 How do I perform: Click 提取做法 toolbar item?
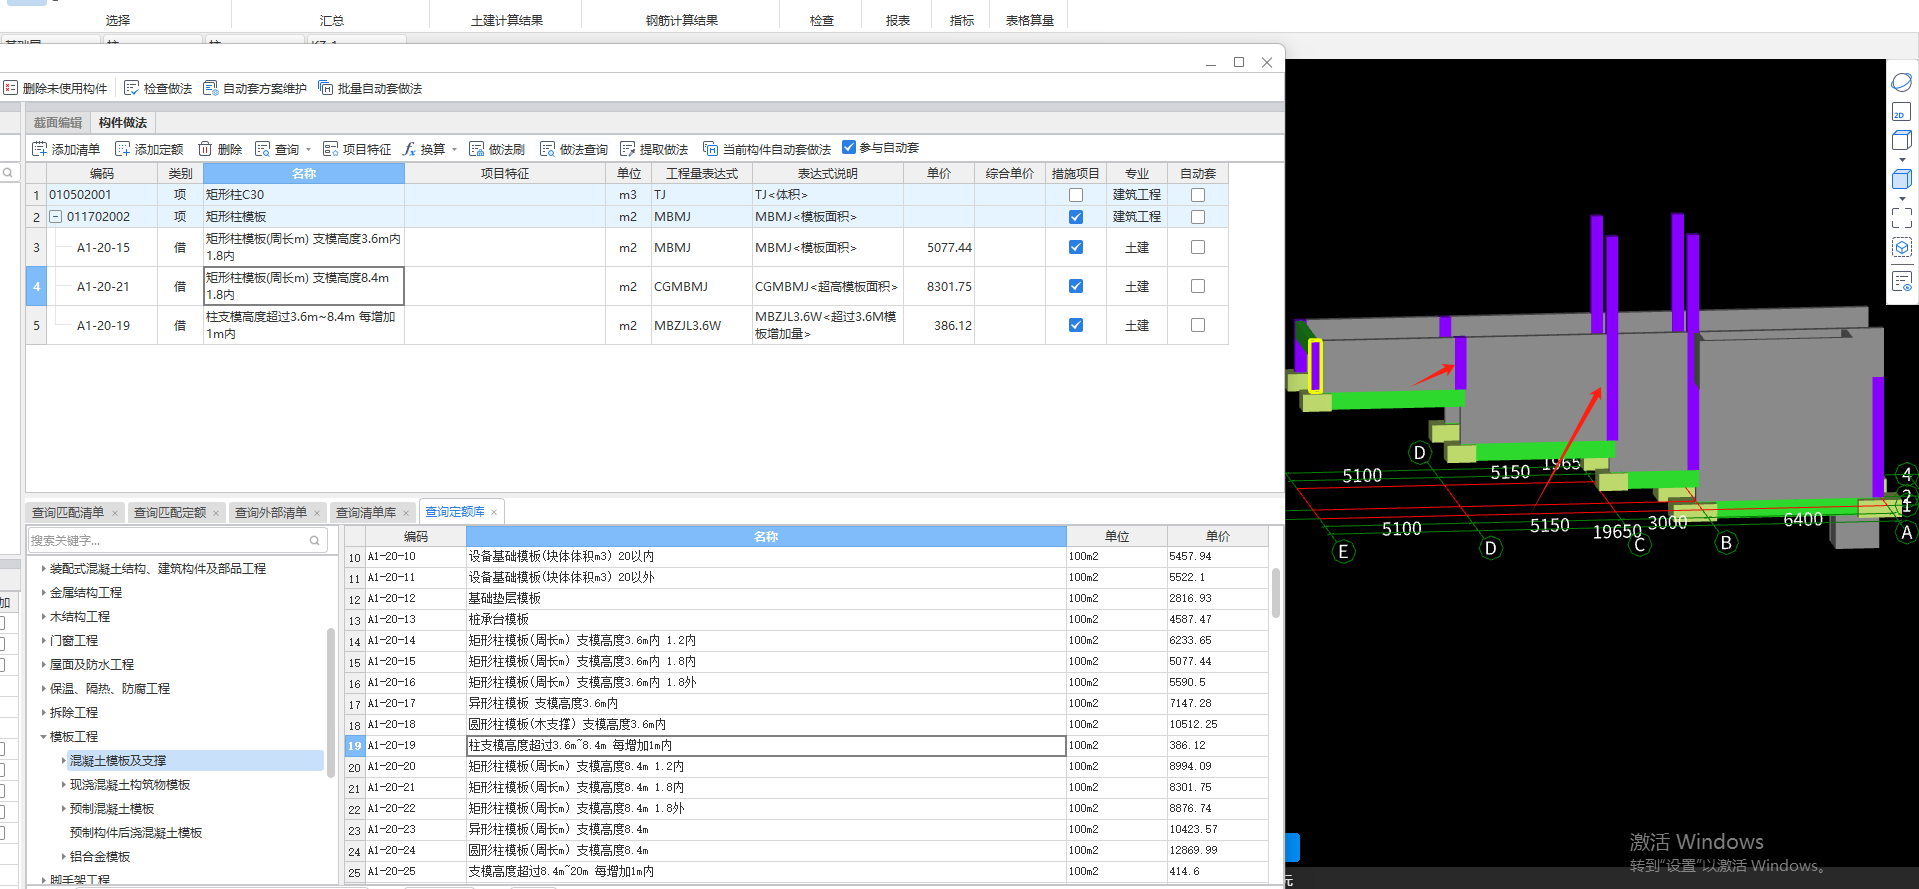click(x=654, y=149)
